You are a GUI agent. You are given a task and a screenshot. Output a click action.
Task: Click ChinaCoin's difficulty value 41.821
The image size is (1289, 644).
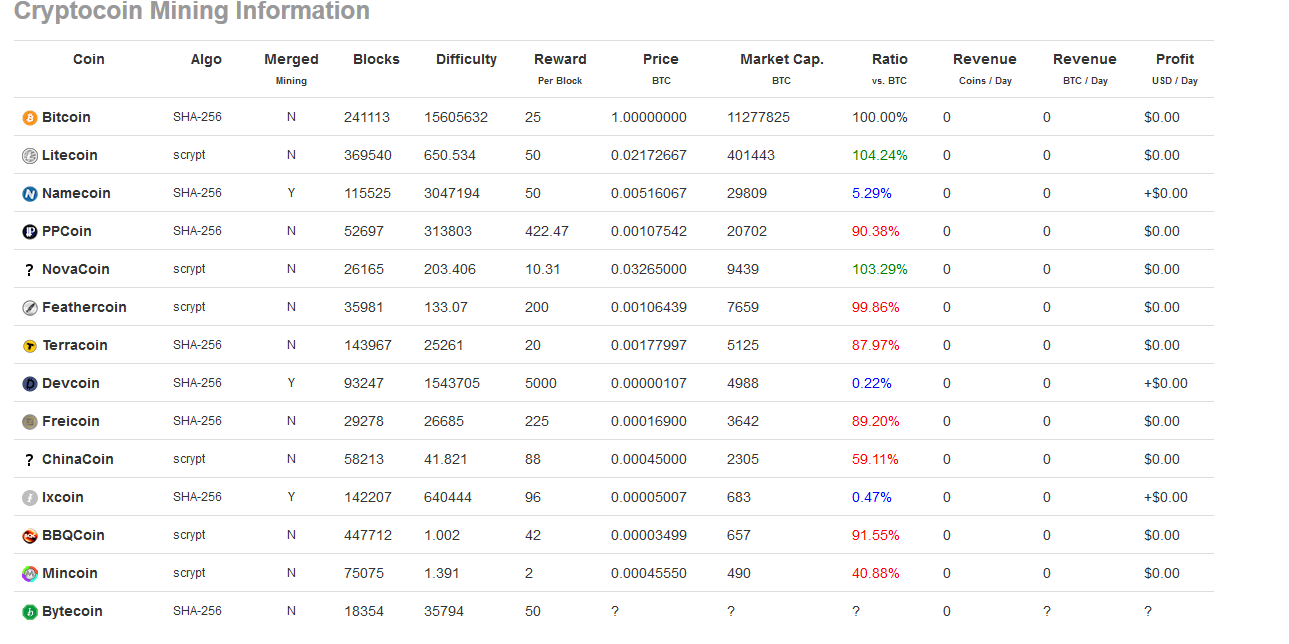click(x=446, y=459)
